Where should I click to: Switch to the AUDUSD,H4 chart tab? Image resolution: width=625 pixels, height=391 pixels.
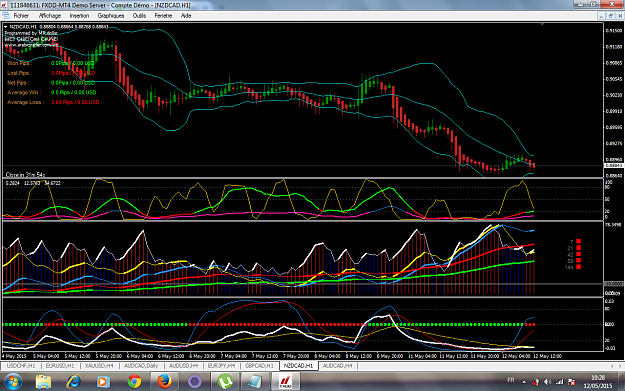[183, 365]
